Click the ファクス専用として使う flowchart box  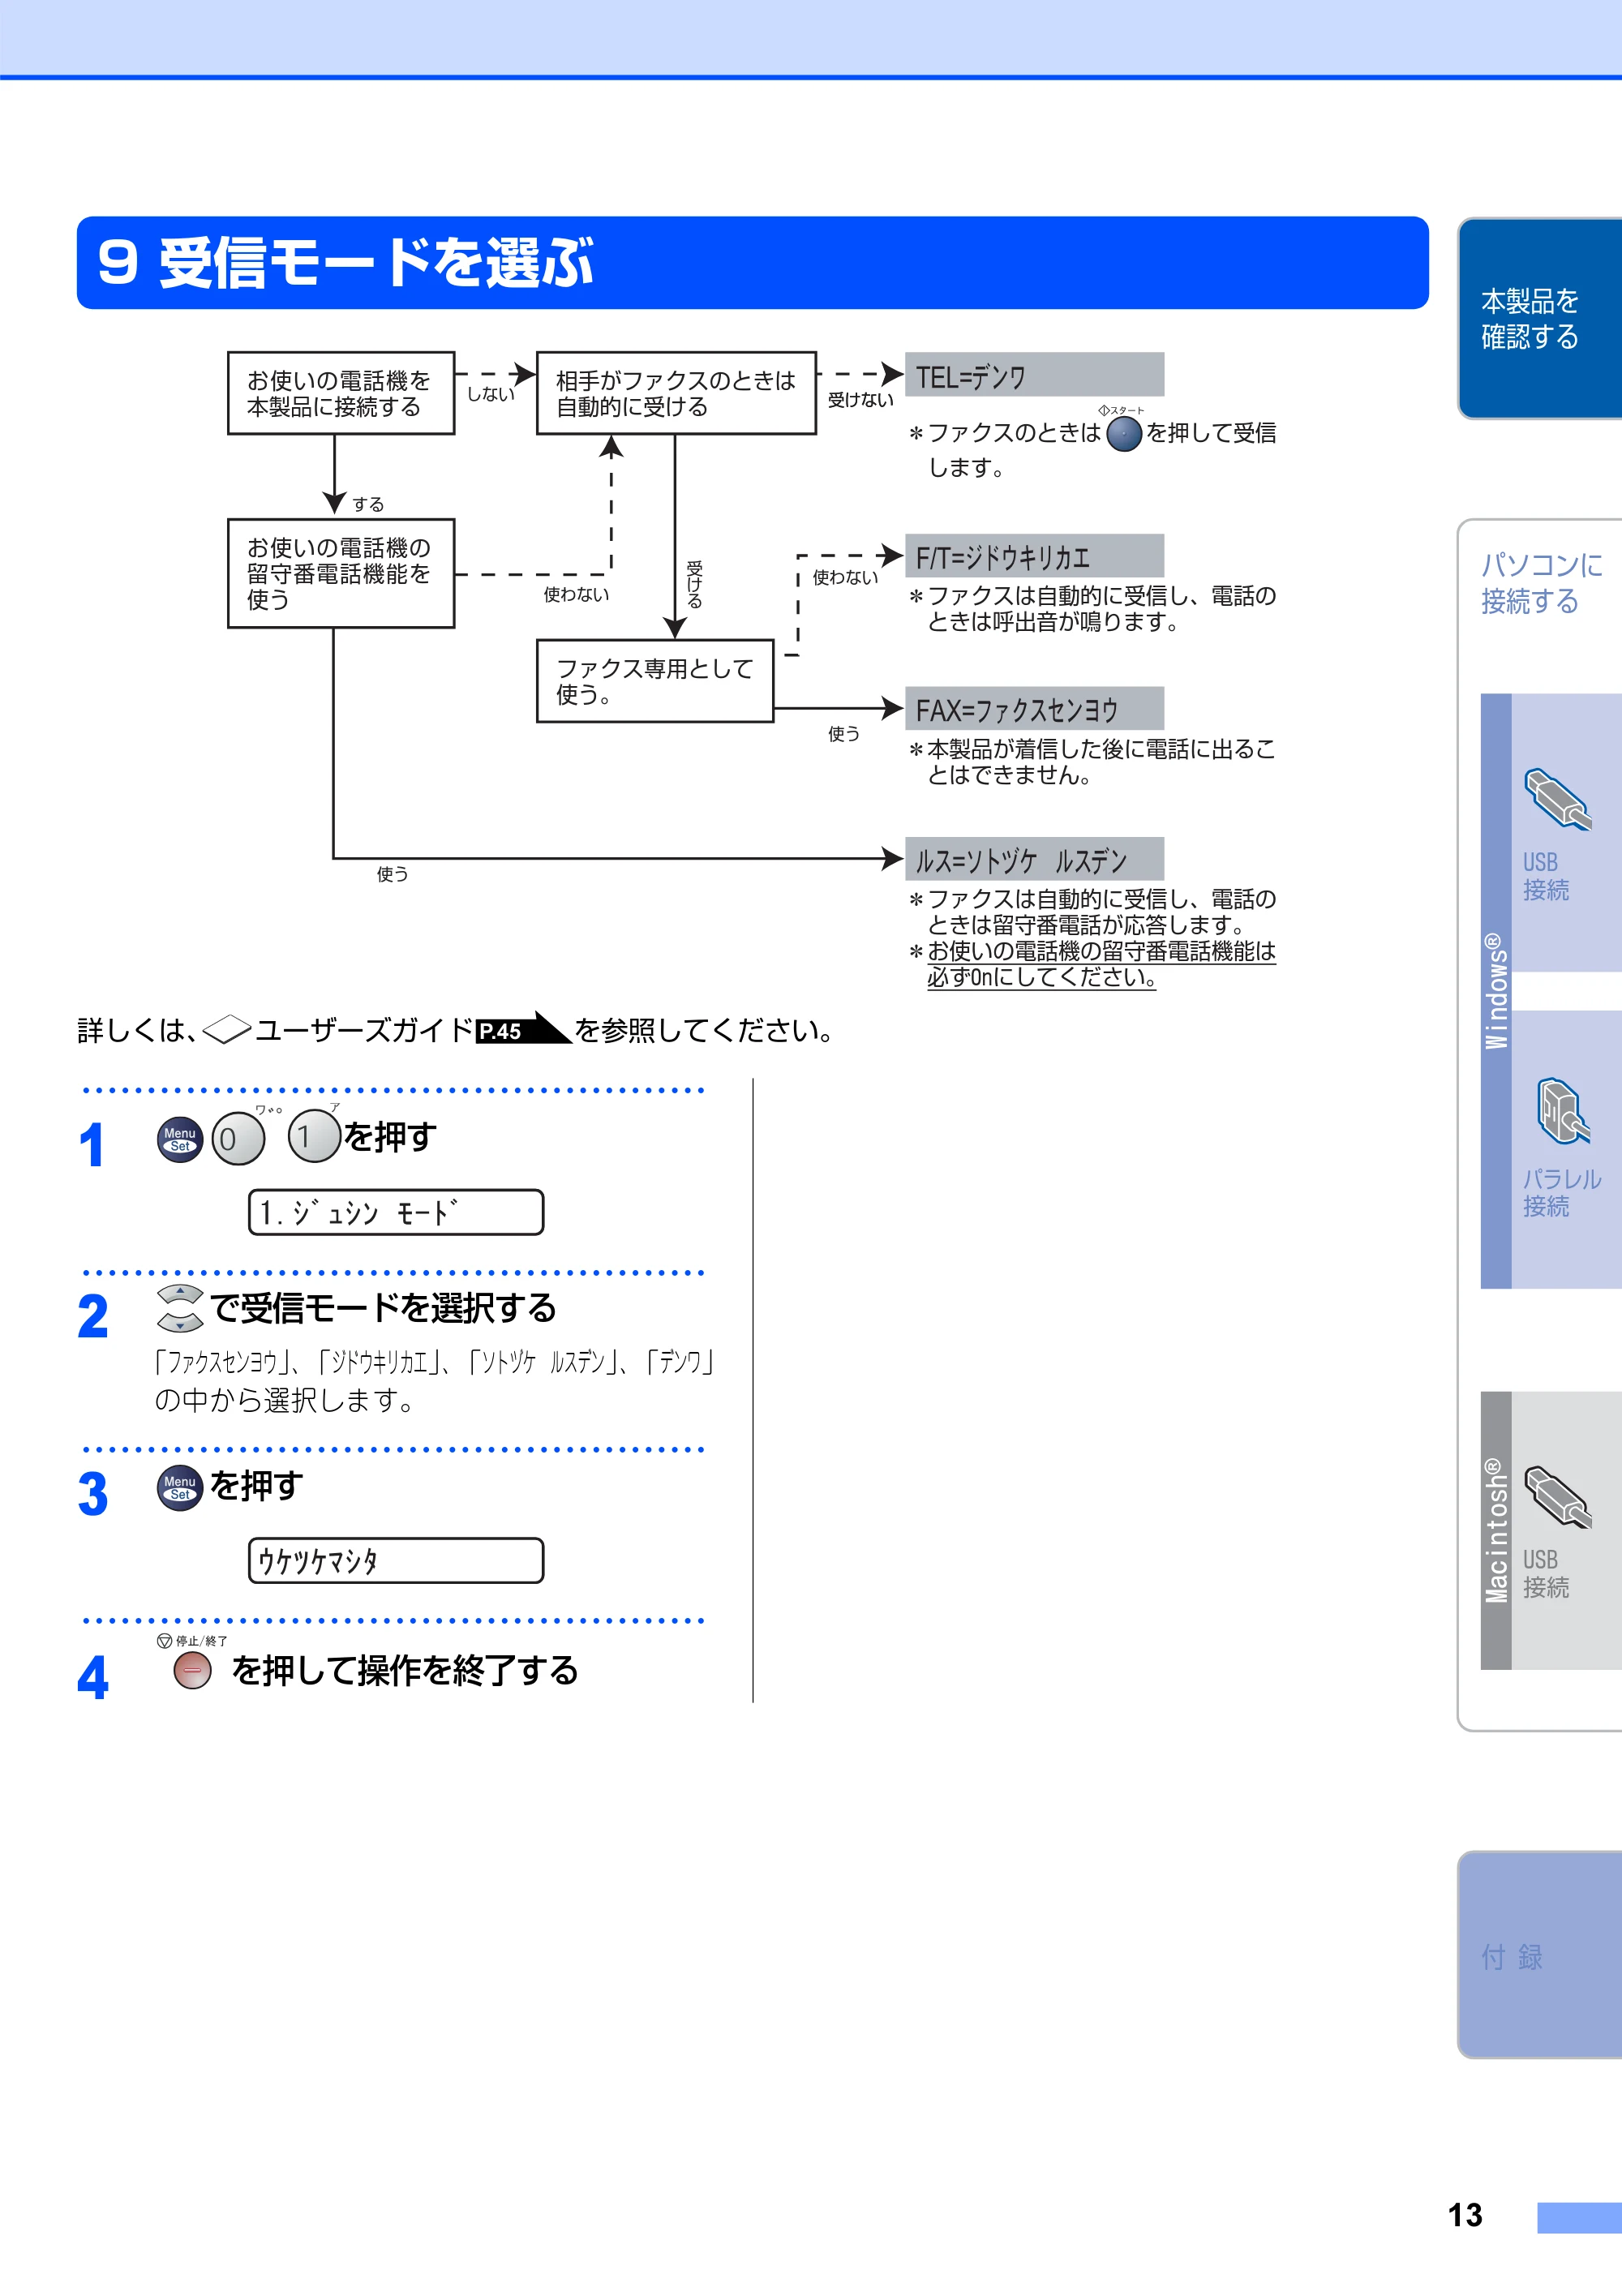click(655, 681)
